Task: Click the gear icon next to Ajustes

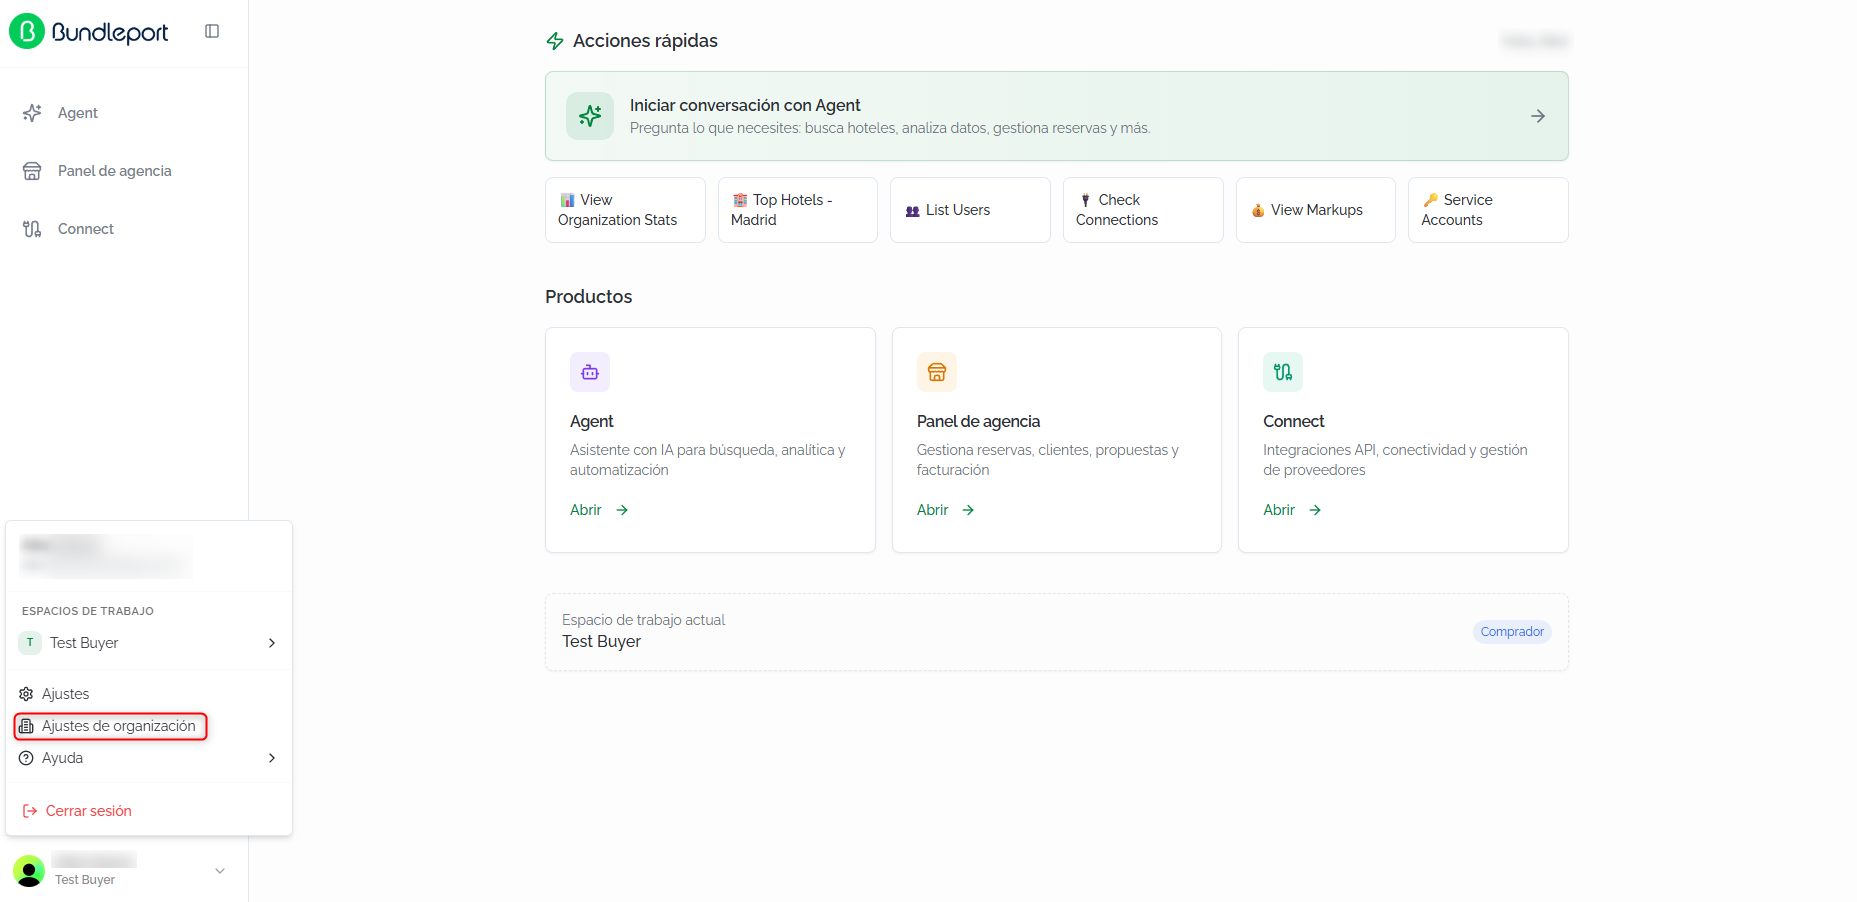Action: point(26,694)
